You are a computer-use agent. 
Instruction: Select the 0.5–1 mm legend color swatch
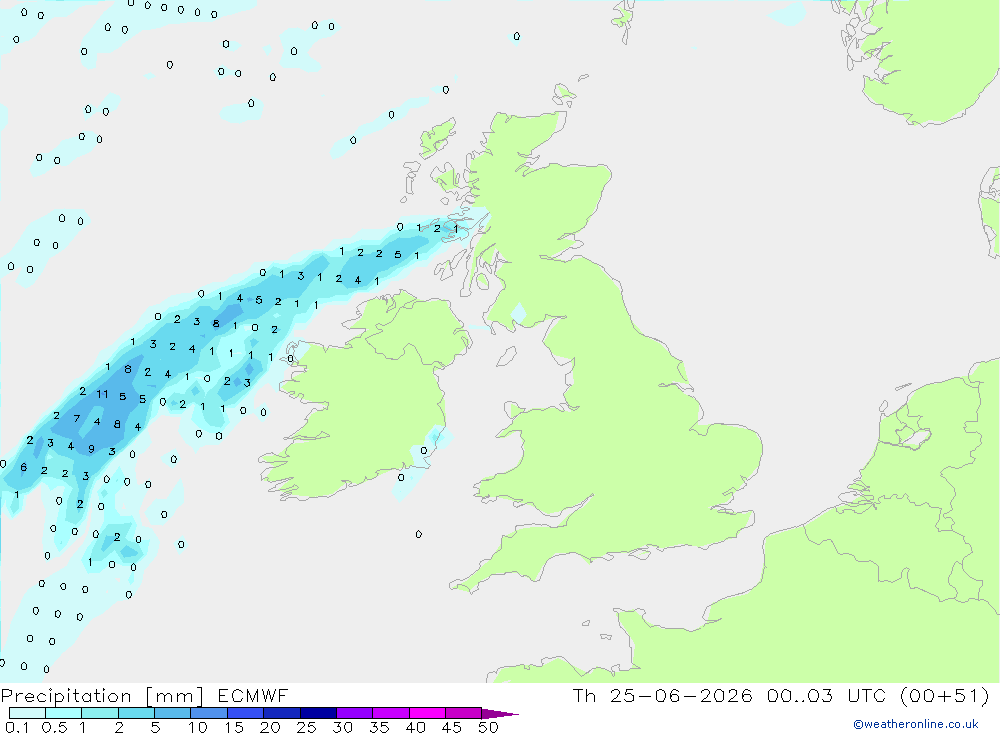coord(63,713)
